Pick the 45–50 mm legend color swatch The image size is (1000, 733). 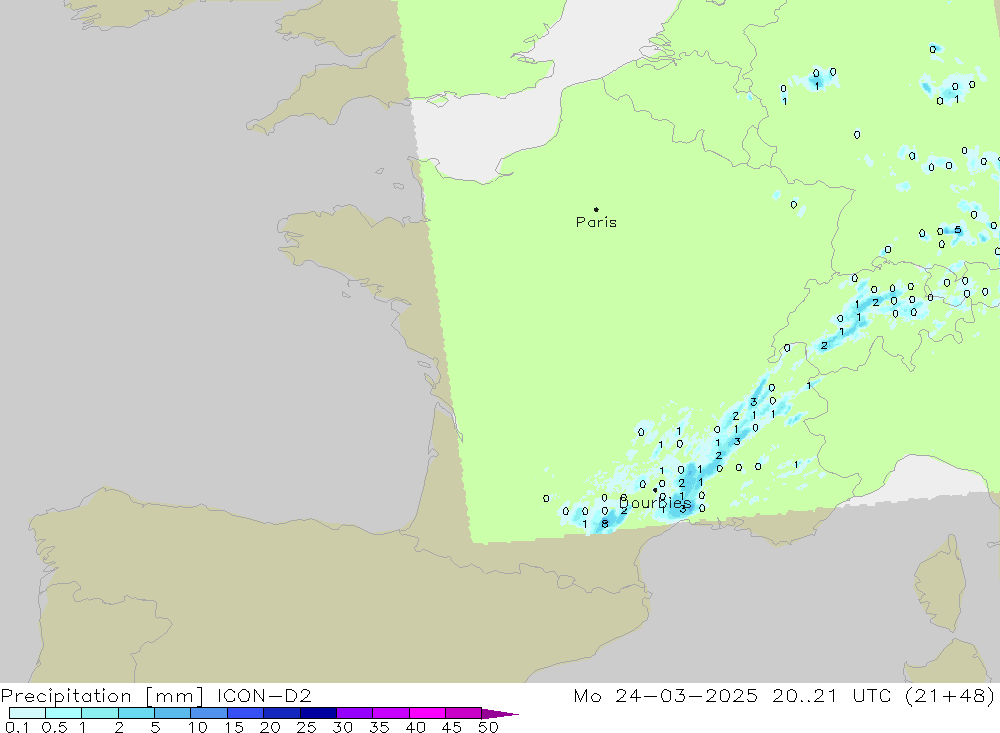[x=464, y=713]
